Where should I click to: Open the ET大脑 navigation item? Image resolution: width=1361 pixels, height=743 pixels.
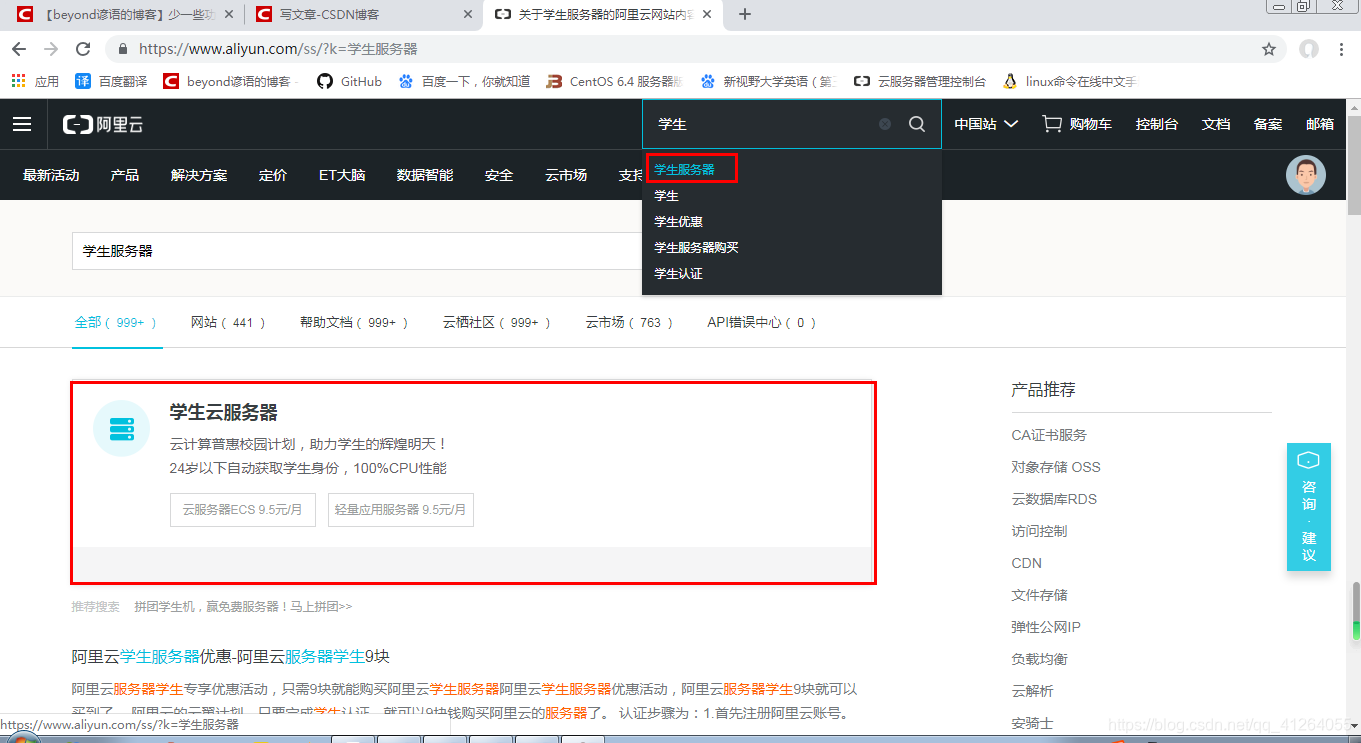(342, 175)
